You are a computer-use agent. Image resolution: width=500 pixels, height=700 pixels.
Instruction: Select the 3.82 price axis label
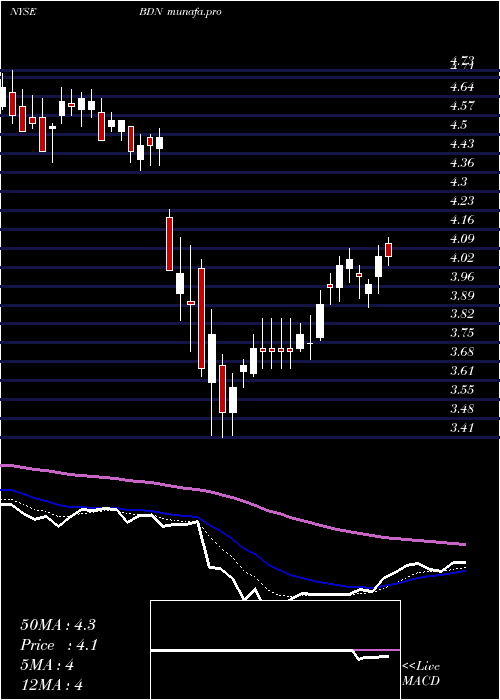tap(462, 314)
